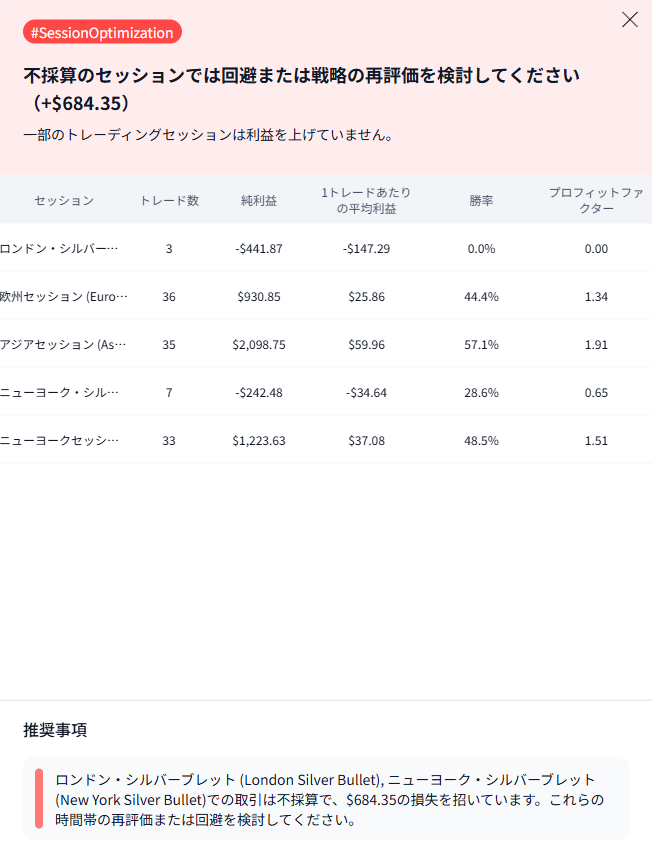Click net profit value $2,098.75

pyautogui.click(x=259, y=344)
